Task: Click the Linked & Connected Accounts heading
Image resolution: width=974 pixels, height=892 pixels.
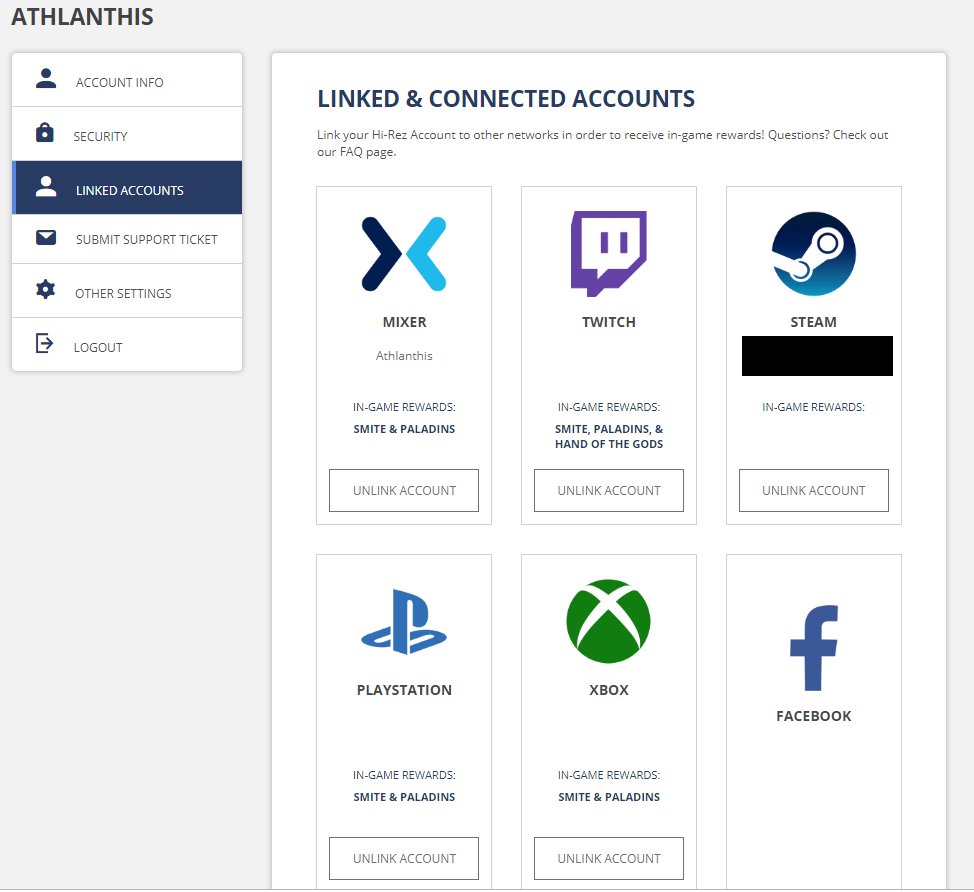Action: tap(506, 99)
